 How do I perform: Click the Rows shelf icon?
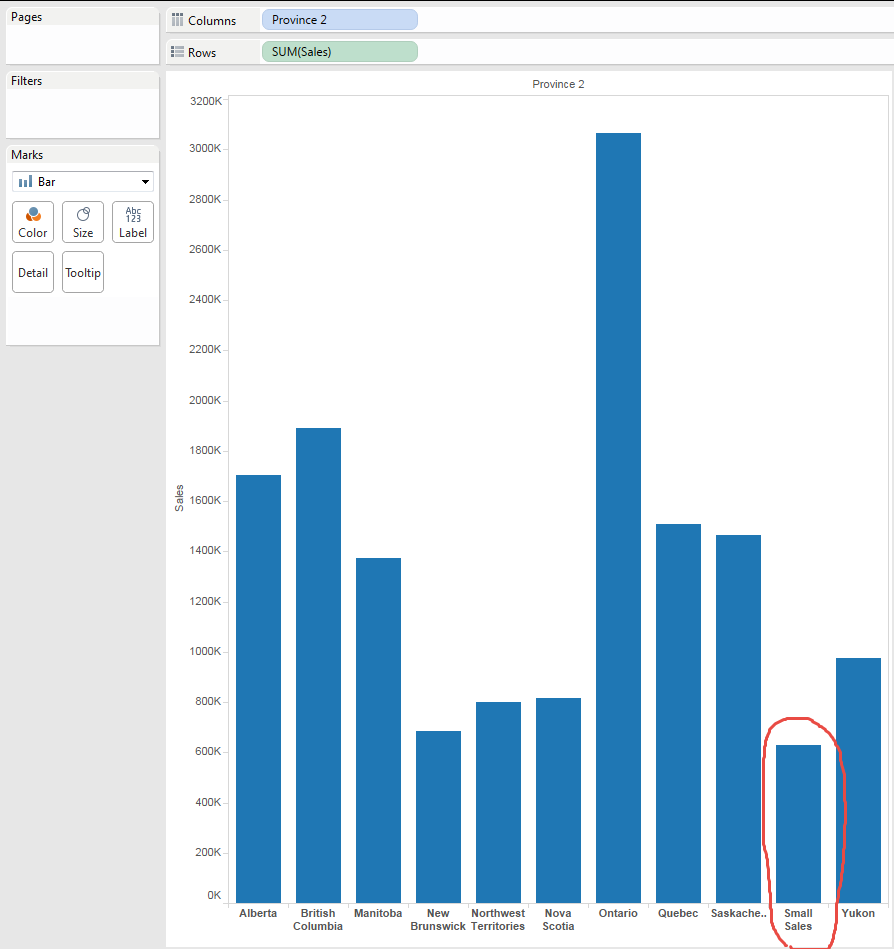(177, 52)
